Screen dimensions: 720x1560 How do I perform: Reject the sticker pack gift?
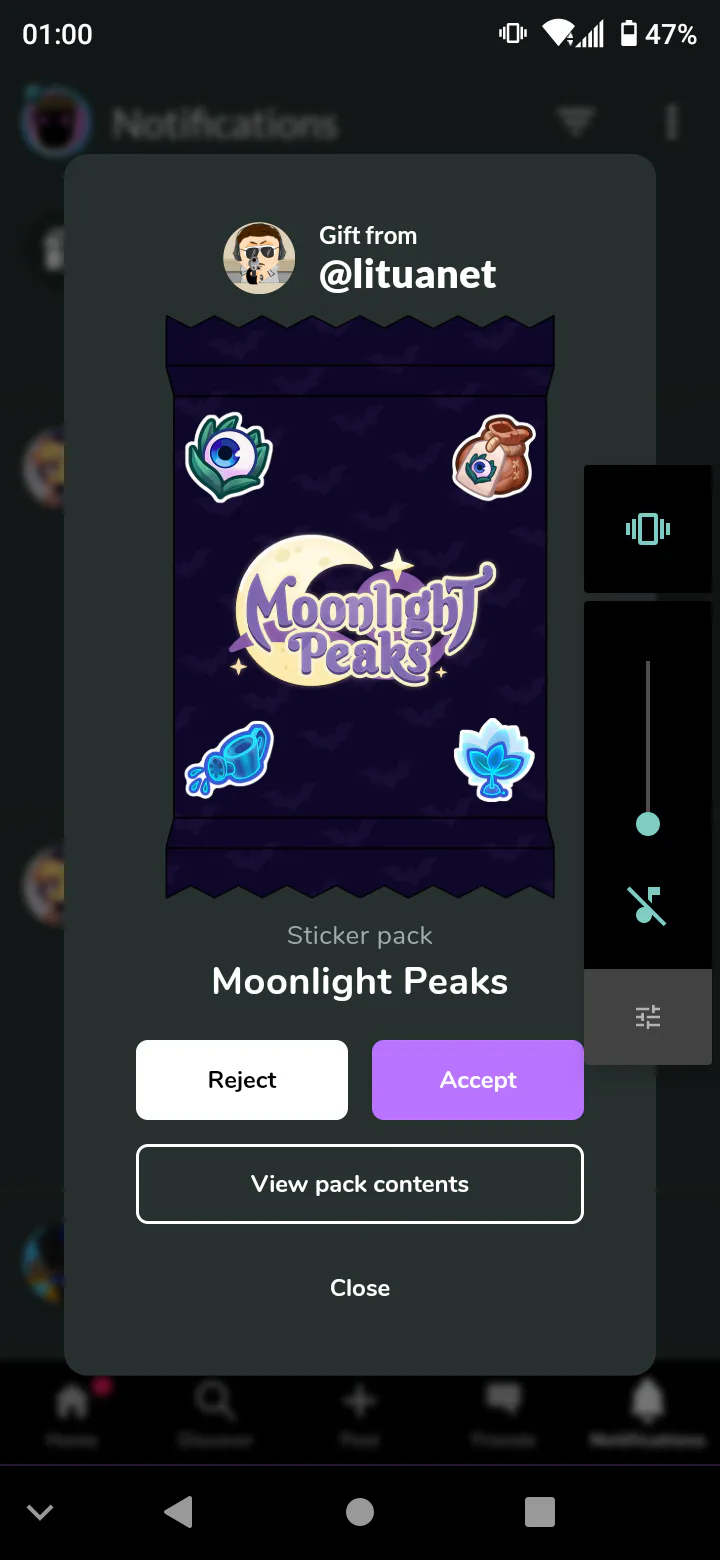click(242, 1080)
